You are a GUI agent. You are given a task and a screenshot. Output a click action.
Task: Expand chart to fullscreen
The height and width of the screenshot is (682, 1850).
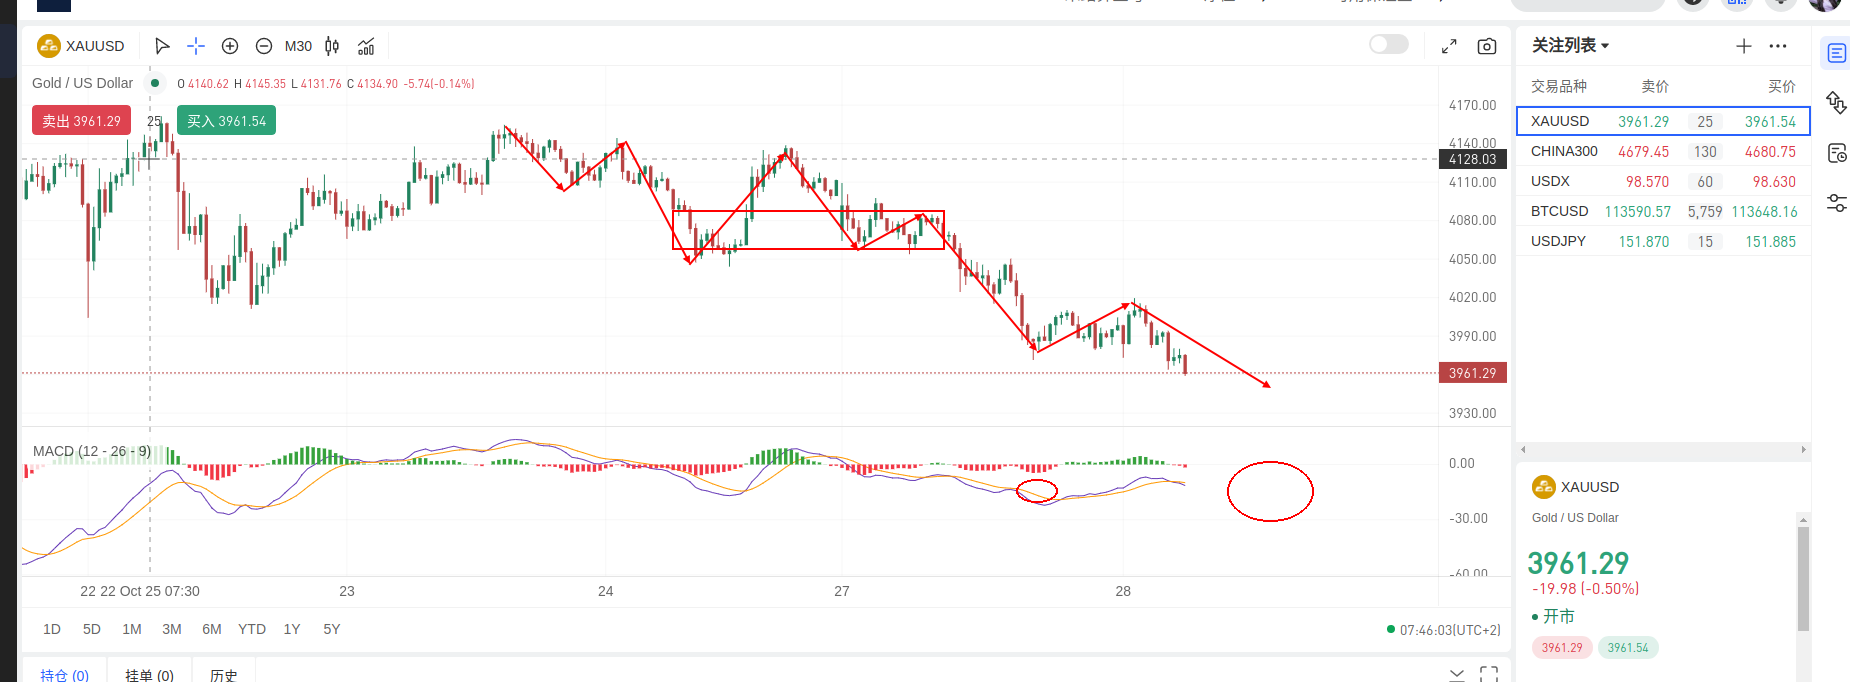(x=1449, y=46)
